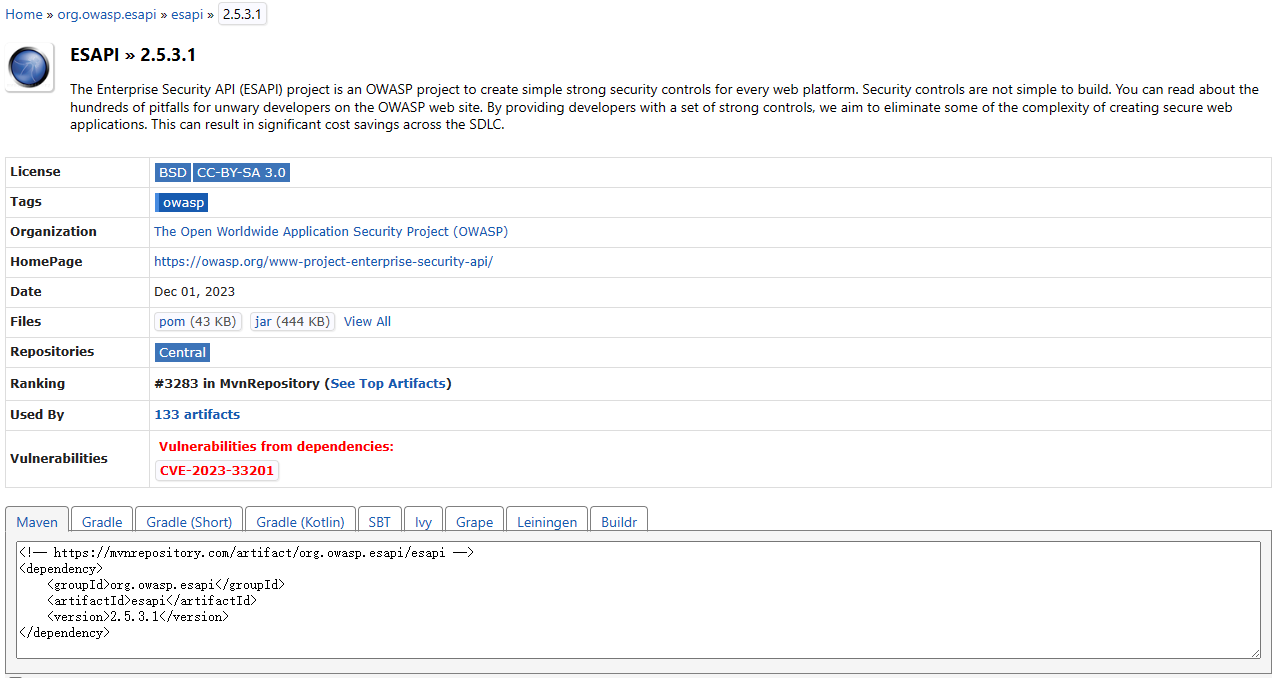Click the Central repository badge
The width and height of the screenshot is (1283, 678).
182,352
